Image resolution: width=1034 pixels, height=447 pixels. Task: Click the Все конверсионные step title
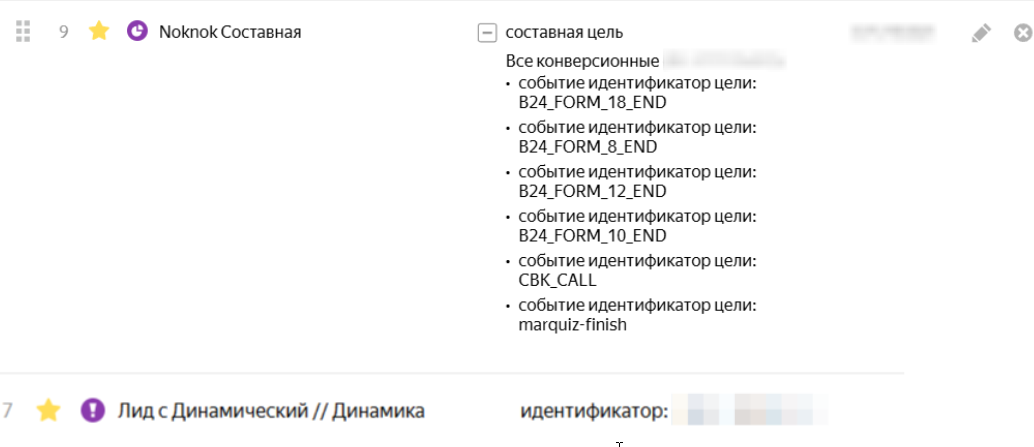(582, 61)
